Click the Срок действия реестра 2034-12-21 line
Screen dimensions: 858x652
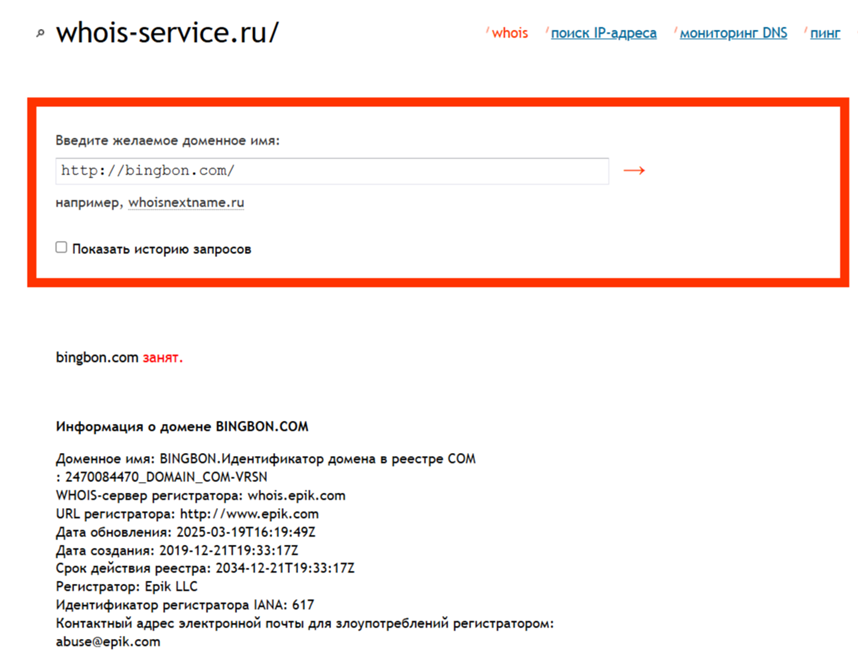click(205, 568)
